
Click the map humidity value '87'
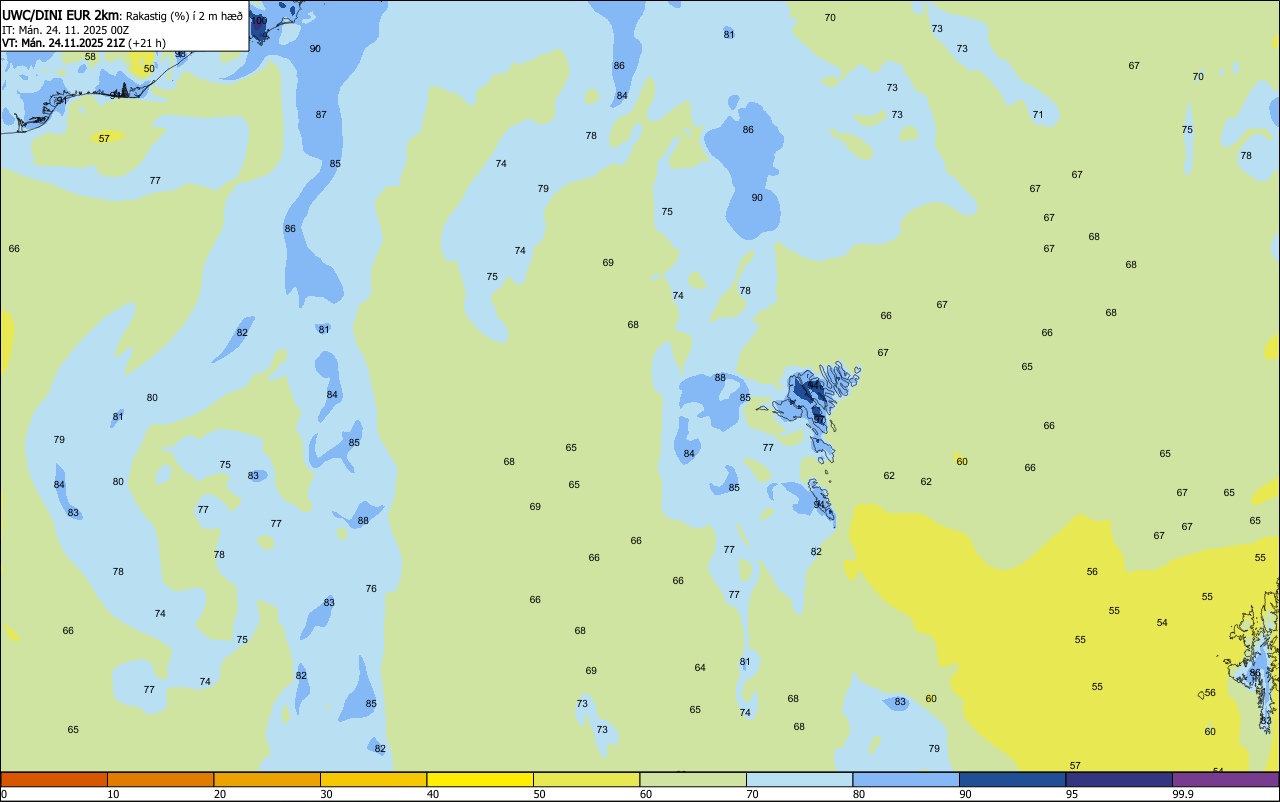tap(321, 115)
